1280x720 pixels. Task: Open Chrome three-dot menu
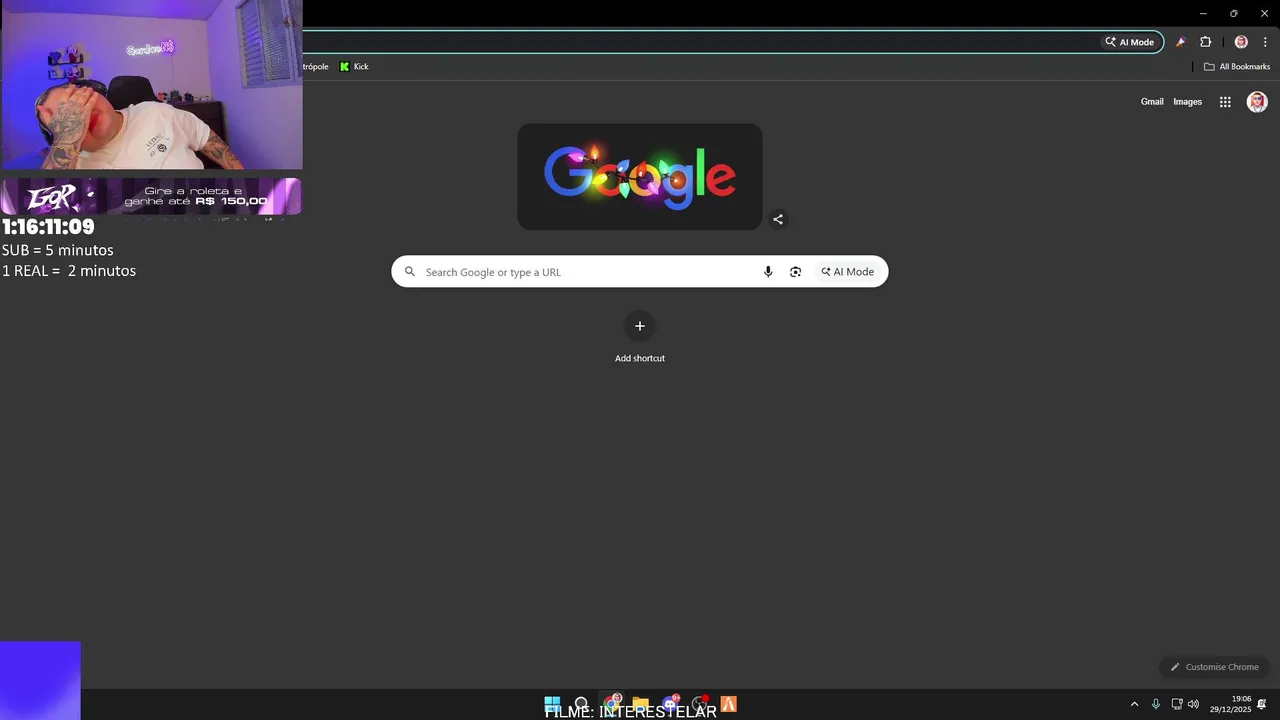pyautogui.click(x=1265, y=42)
